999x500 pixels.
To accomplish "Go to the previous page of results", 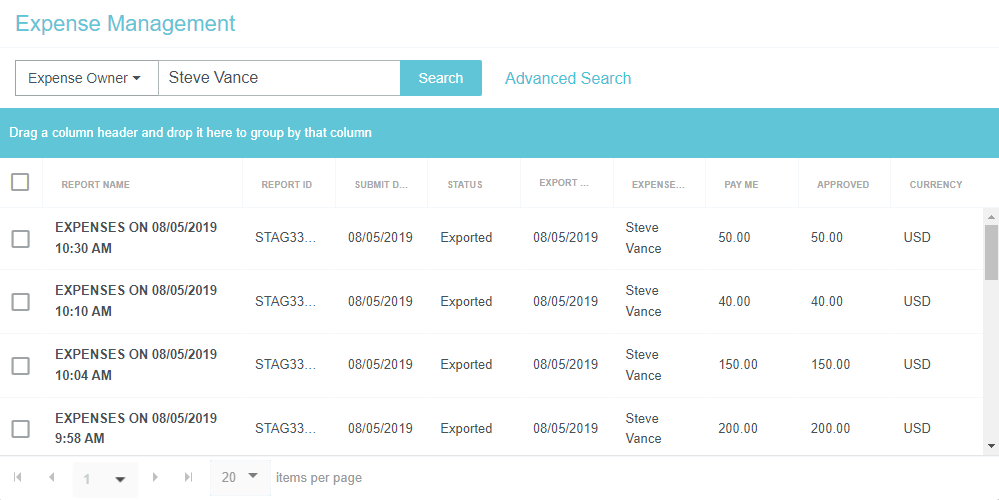I will 51,478.
